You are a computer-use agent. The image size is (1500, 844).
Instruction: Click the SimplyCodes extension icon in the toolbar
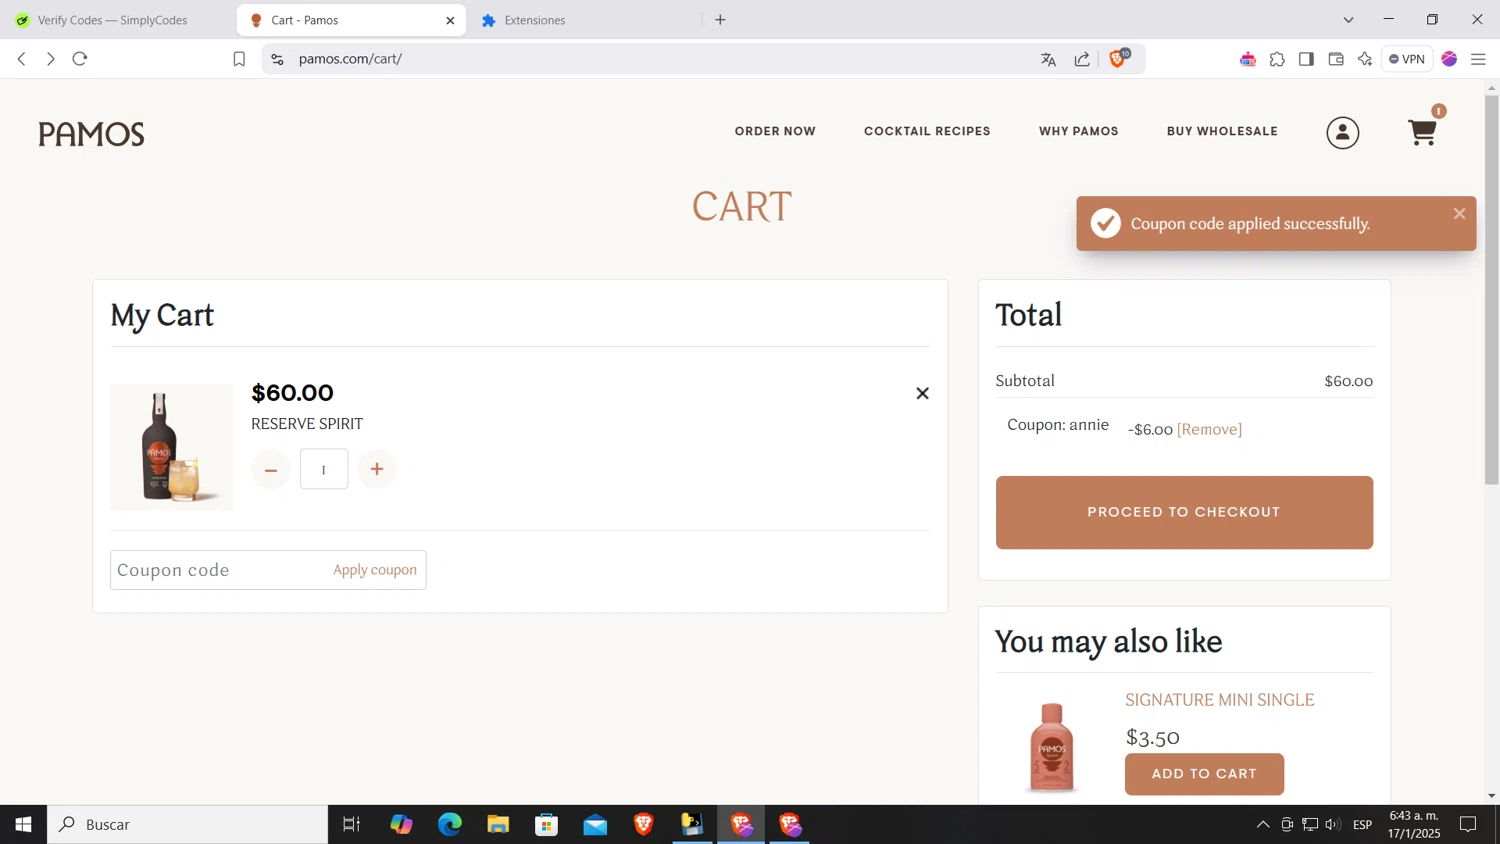pyautogui.click(x=1248, y=59)
